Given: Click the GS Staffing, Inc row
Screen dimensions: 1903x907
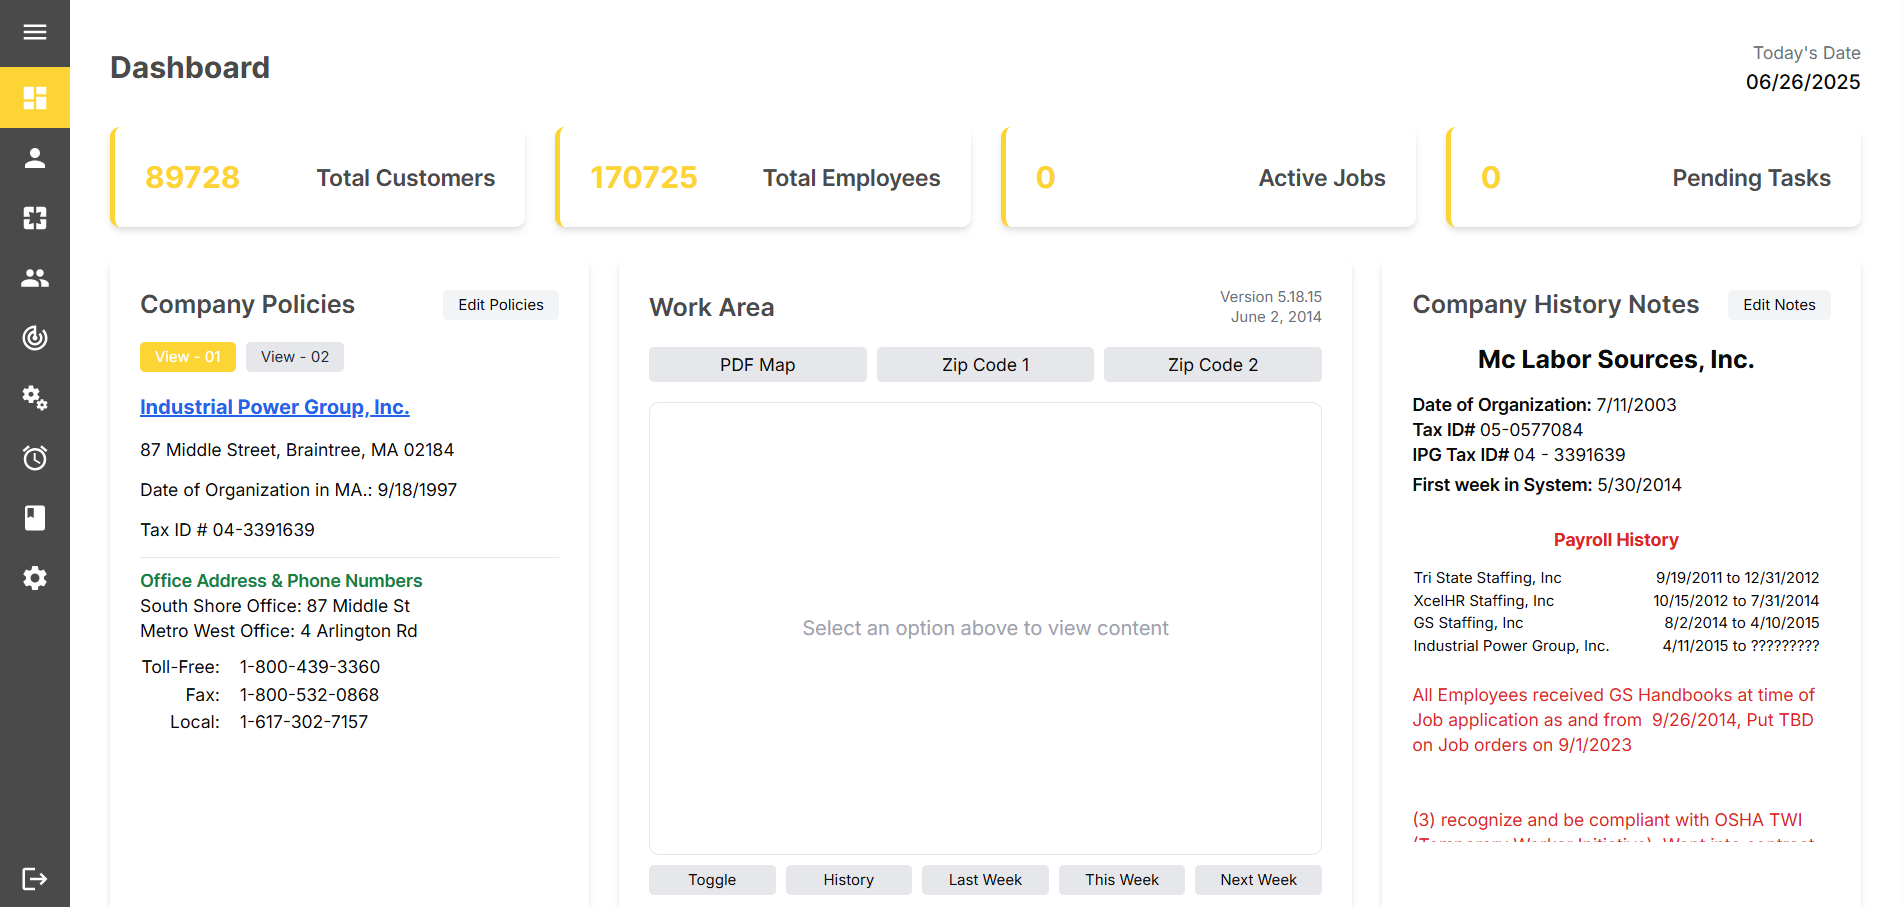Looking at the screenshot, I should tap(1616, 623).
